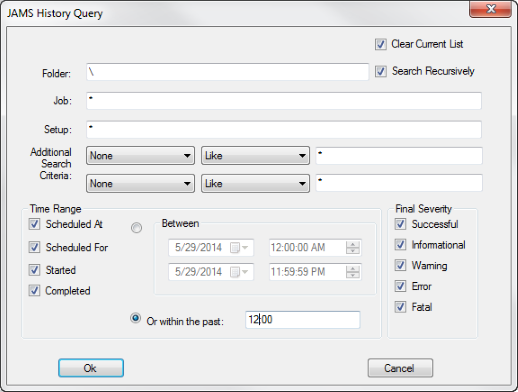Close the JAMS History Query dialog
Screen dimensions: 518x392
[490, 9]
